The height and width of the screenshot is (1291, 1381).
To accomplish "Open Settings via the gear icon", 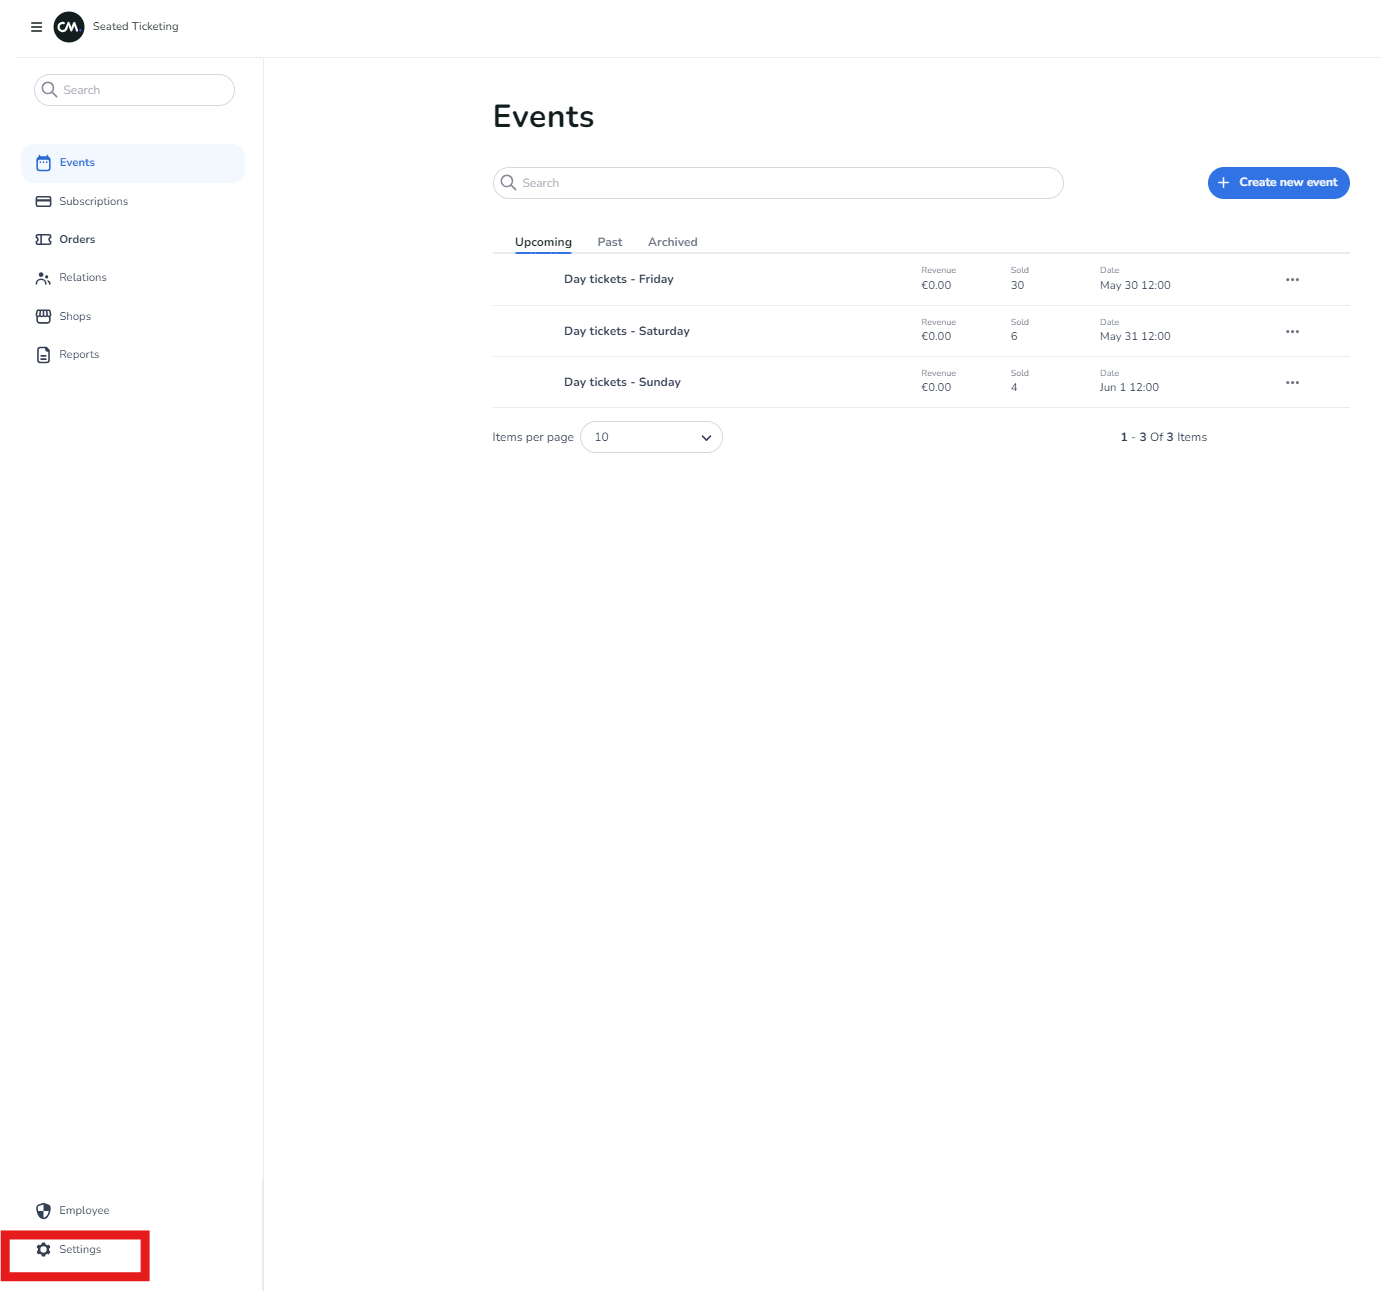I will click(43, 1250).
